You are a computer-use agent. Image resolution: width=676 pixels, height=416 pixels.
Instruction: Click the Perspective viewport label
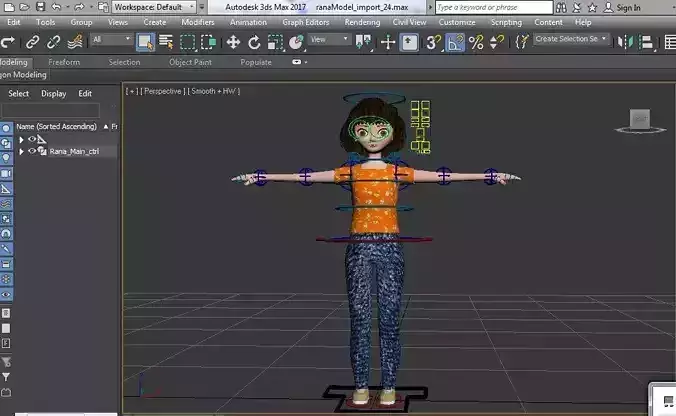coord(163,91)
